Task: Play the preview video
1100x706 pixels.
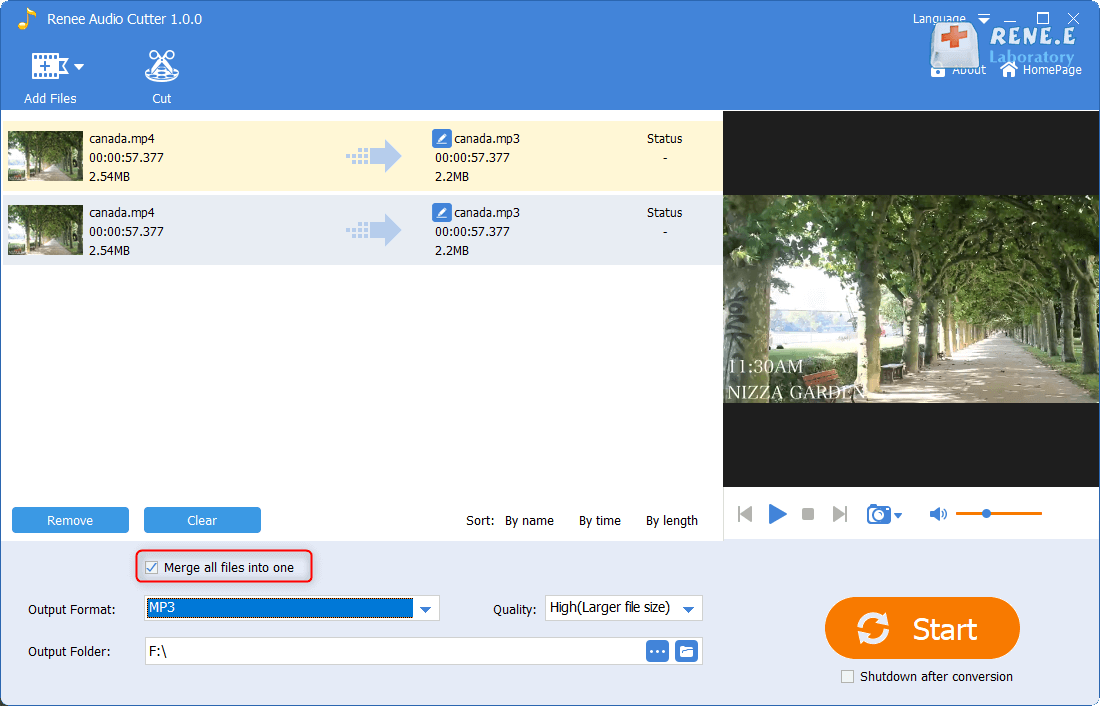Action: (x=777, y=514)
